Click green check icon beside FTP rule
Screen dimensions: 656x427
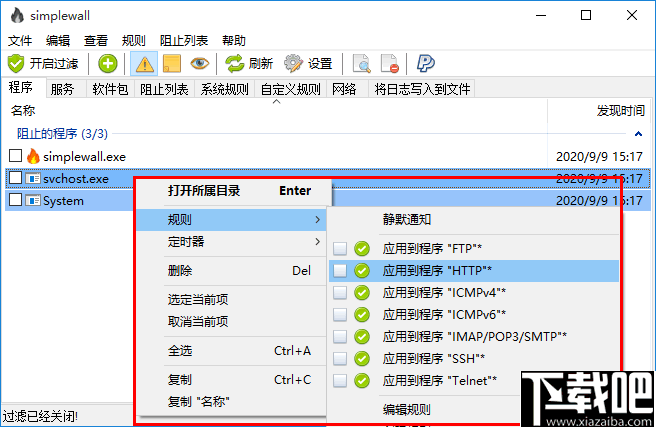pos(362,248)
